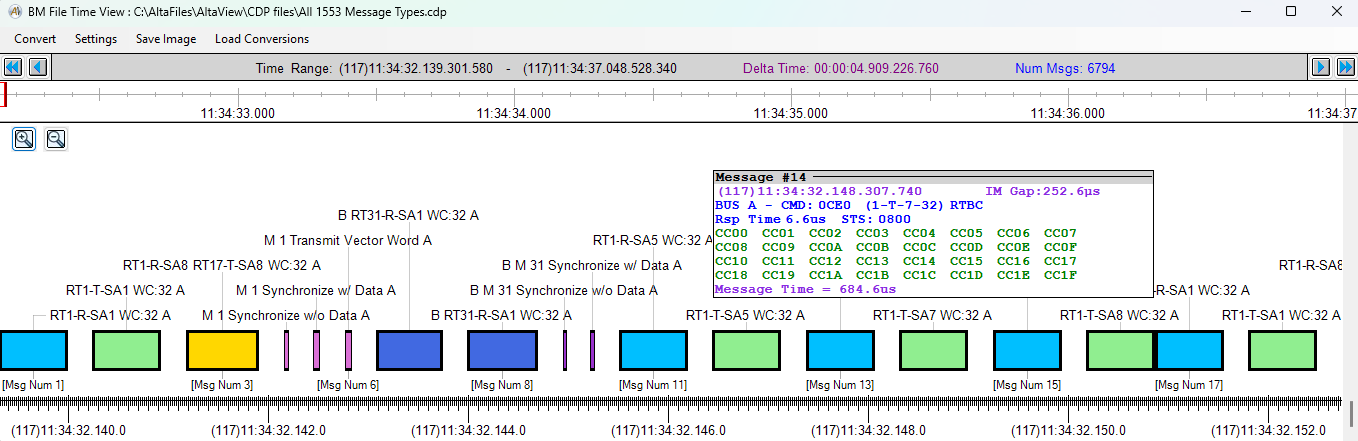Step forward with single right arrow button

(x=1320, y=67)
